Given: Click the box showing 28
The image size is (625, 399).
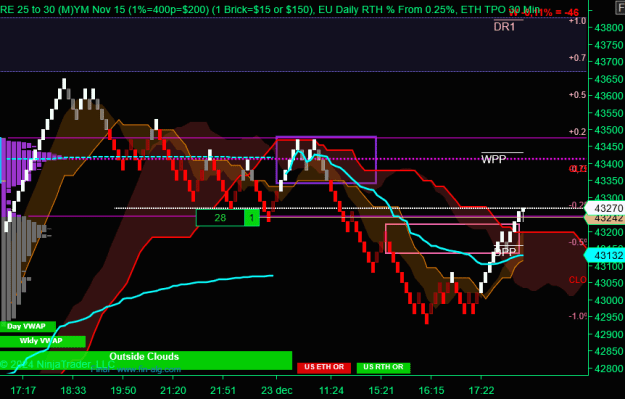Looking at the screenshot, I should click(220, 218).
